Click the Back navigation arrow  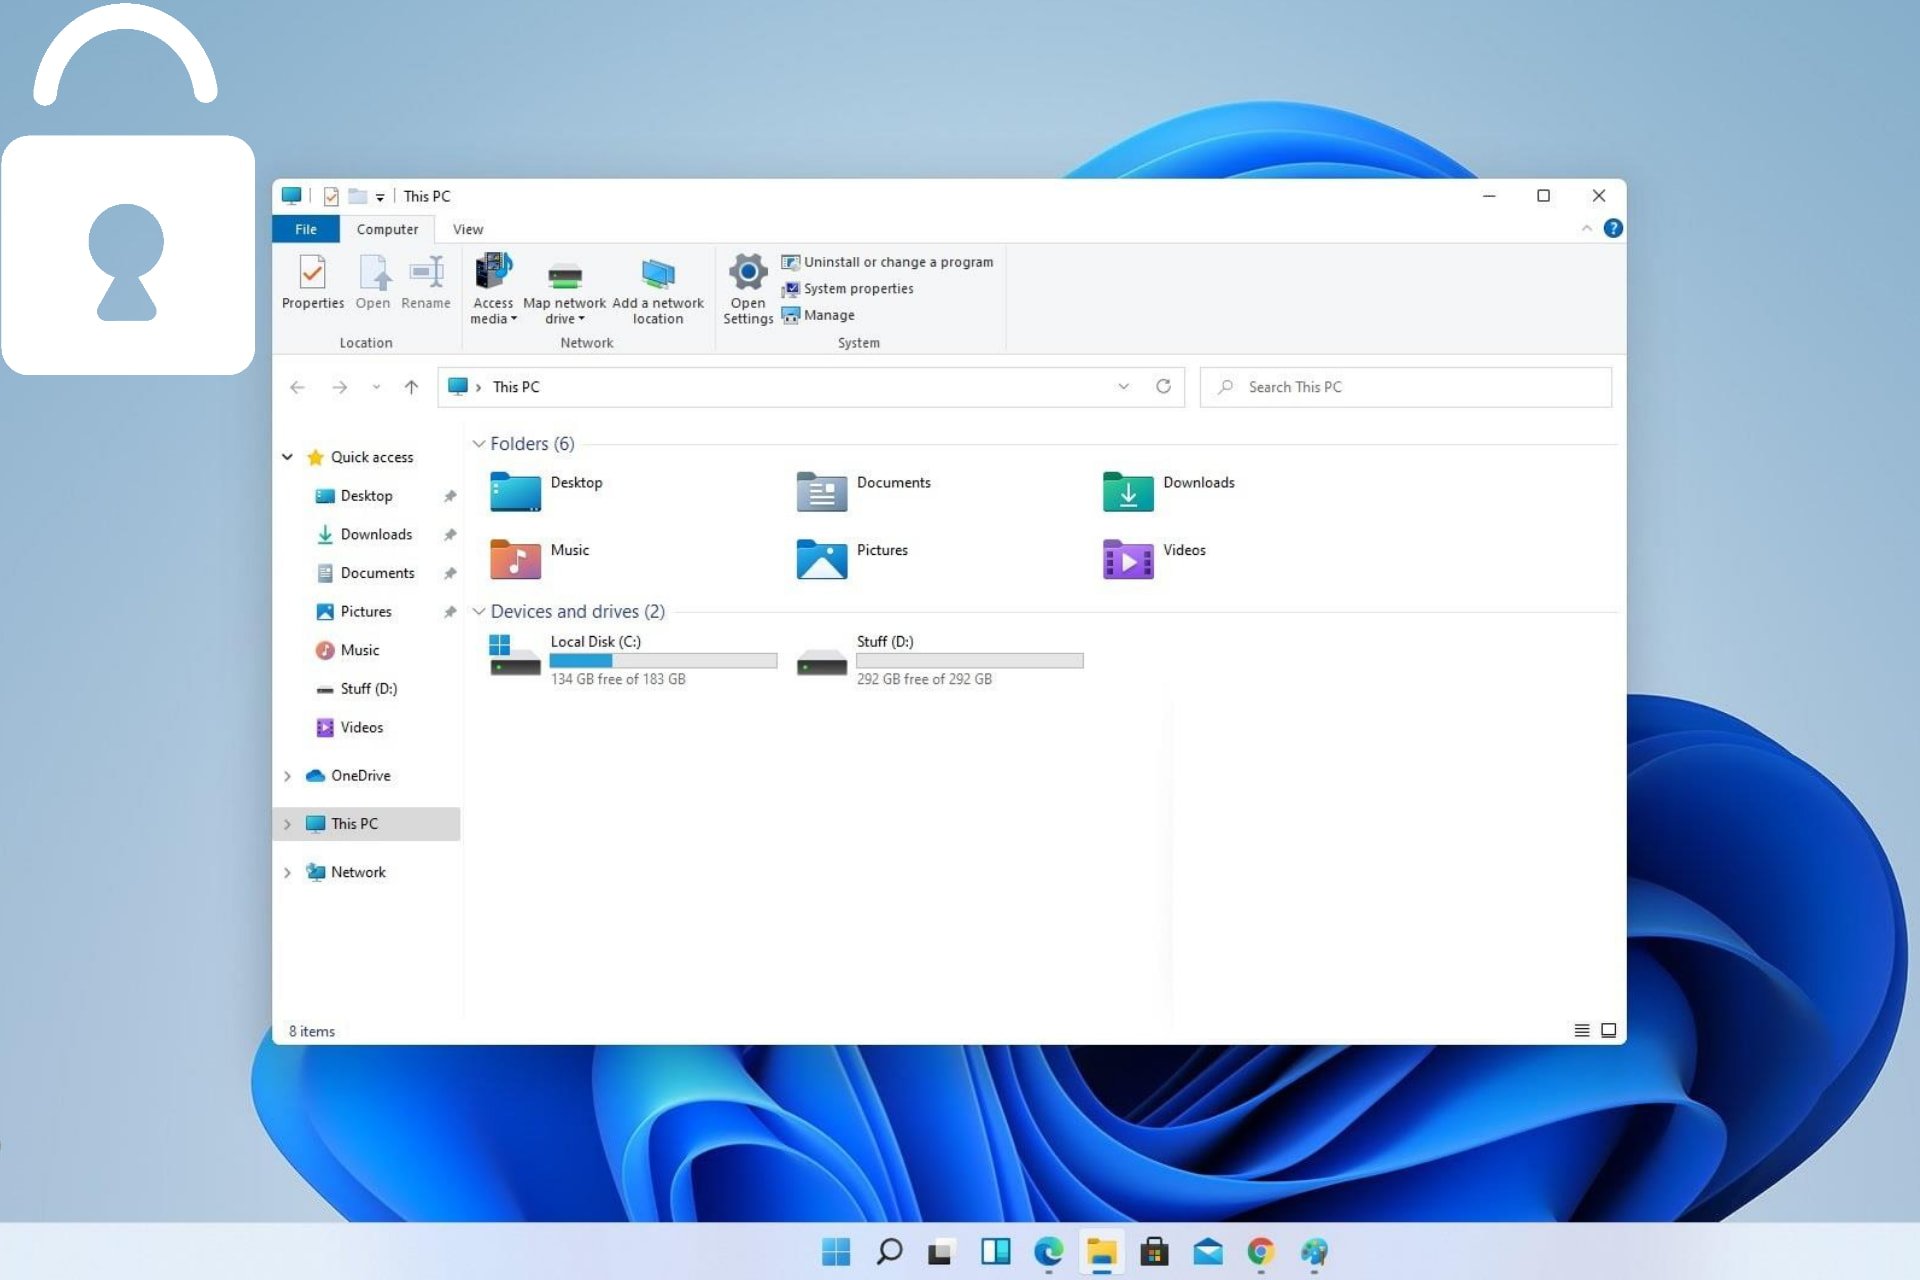click(297, 387)
